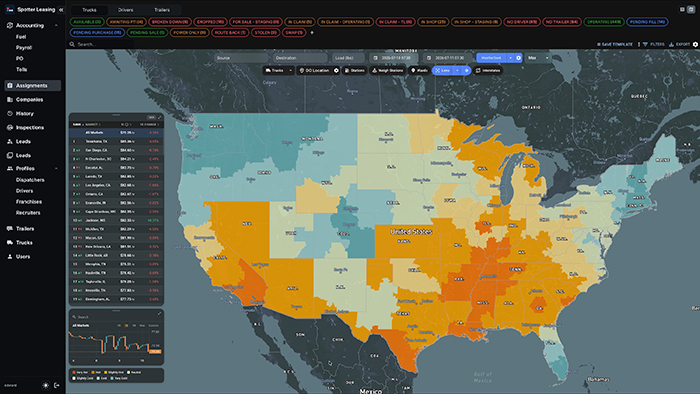700x394 pixels.
Task: Open the Max dropdown selector
Action: [x=538, y=58]
